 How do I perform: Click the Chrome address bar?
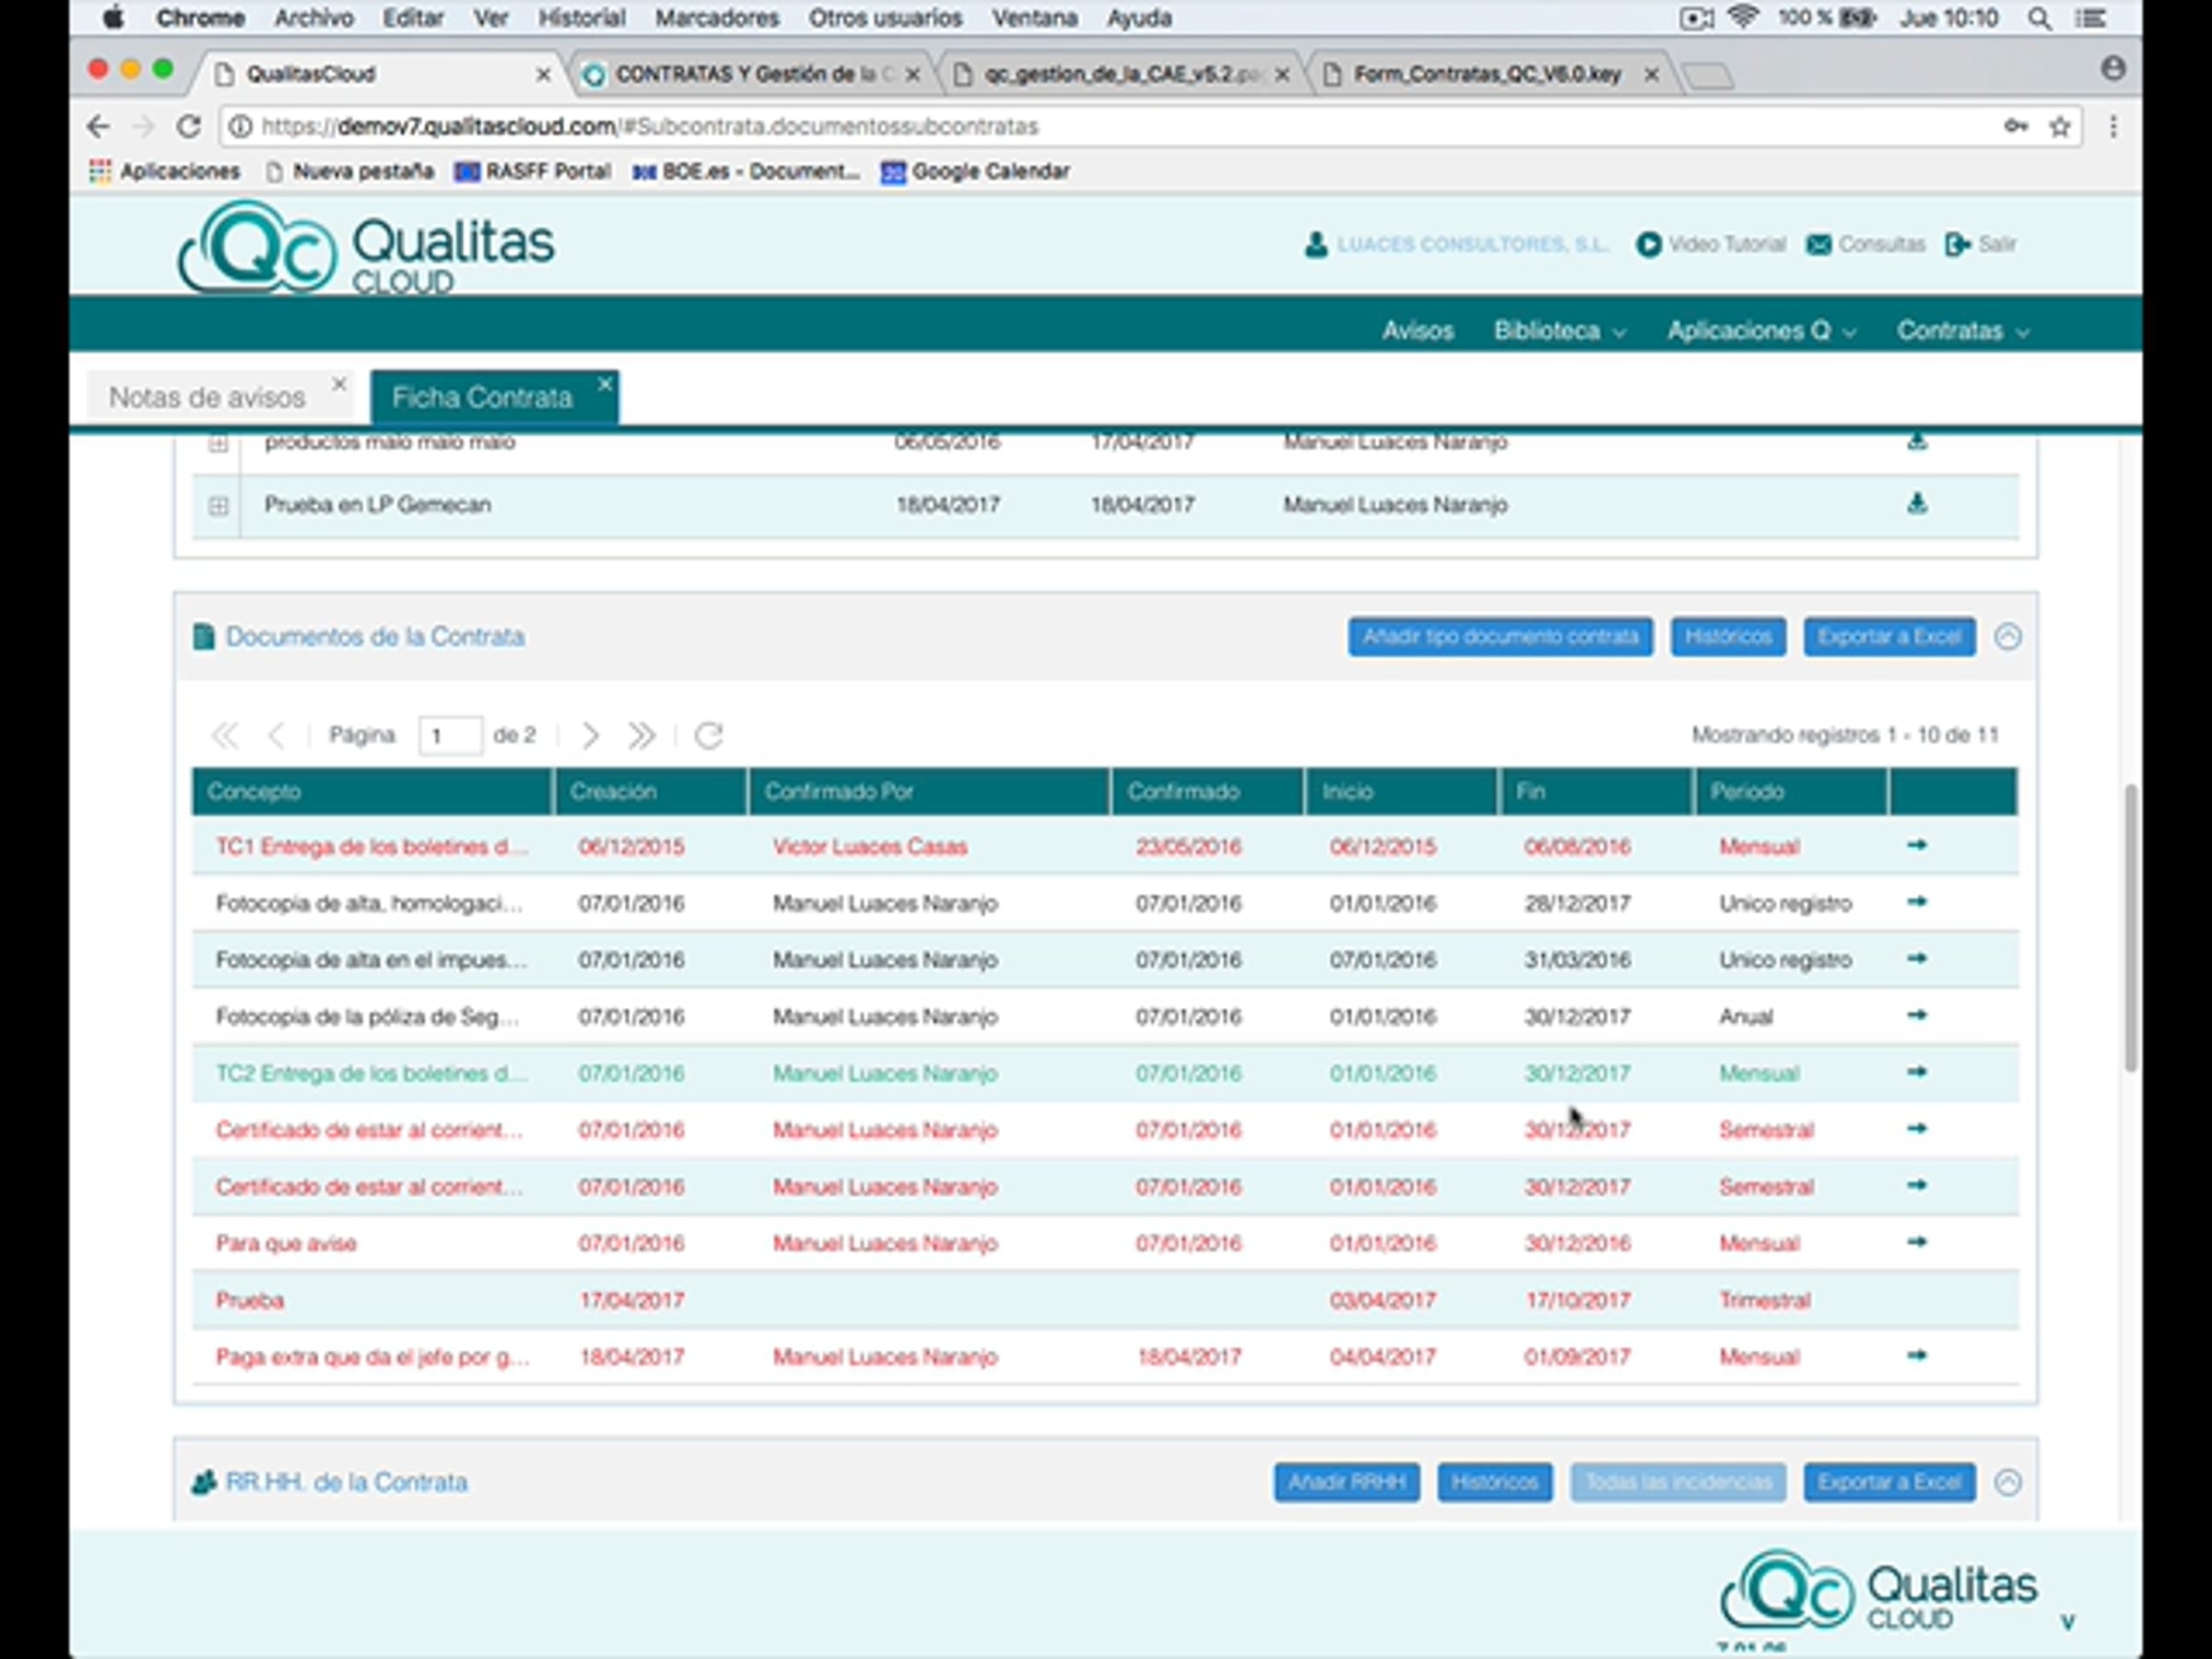(1110, 127)
